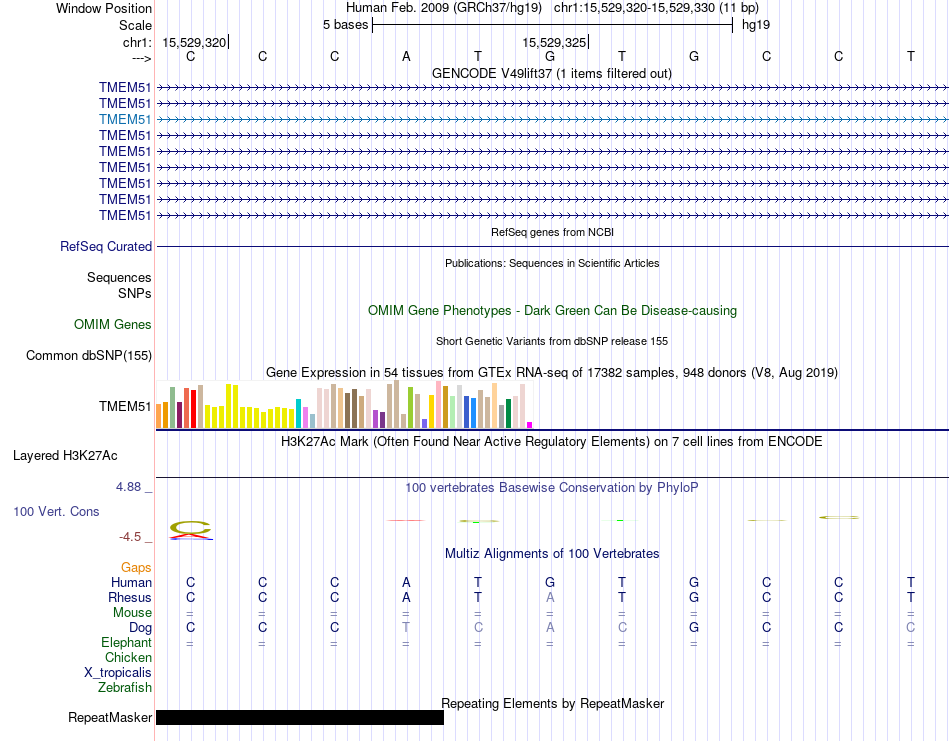Click the cyan bar in GTEx chart
Image resolution: width=950 pixels, height=741 pixels.
[298, 414]
